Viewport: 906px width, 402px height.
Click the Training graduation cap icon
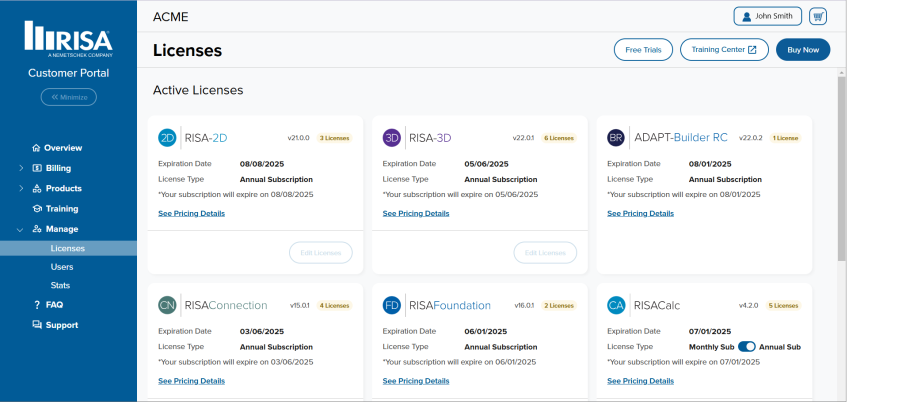(37, 209)
